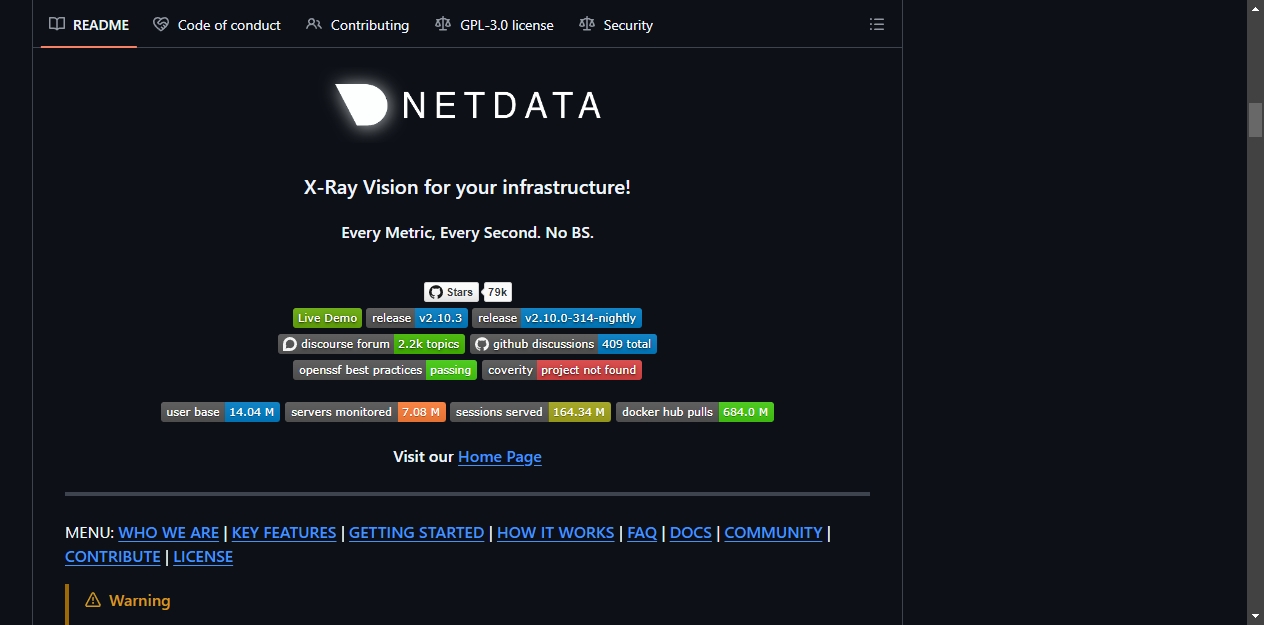Open the Live Demo badge

(327, 318)
